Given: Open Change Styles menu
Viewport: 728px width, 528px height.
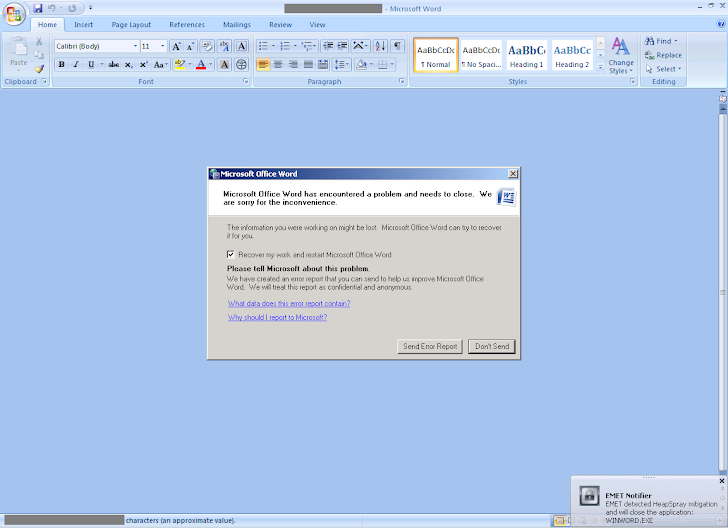Looking at the screenshot, I should tap(621, 56).
